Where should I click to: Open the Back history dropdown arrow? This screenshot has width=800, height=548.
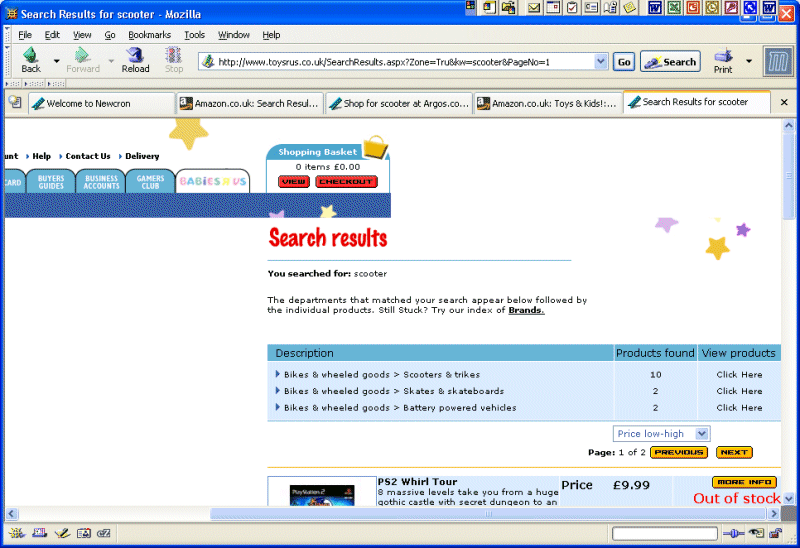pyautogui.click(x=57, y=61)
